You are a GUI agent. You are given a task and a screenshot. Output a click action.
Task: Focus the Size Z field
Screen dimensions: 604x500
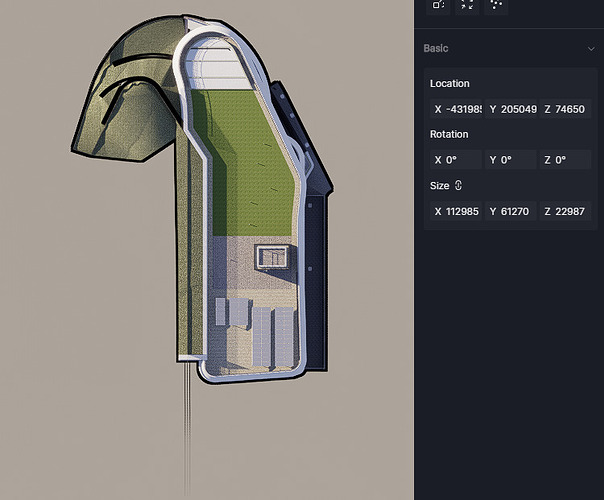click(x=566, y=211)
